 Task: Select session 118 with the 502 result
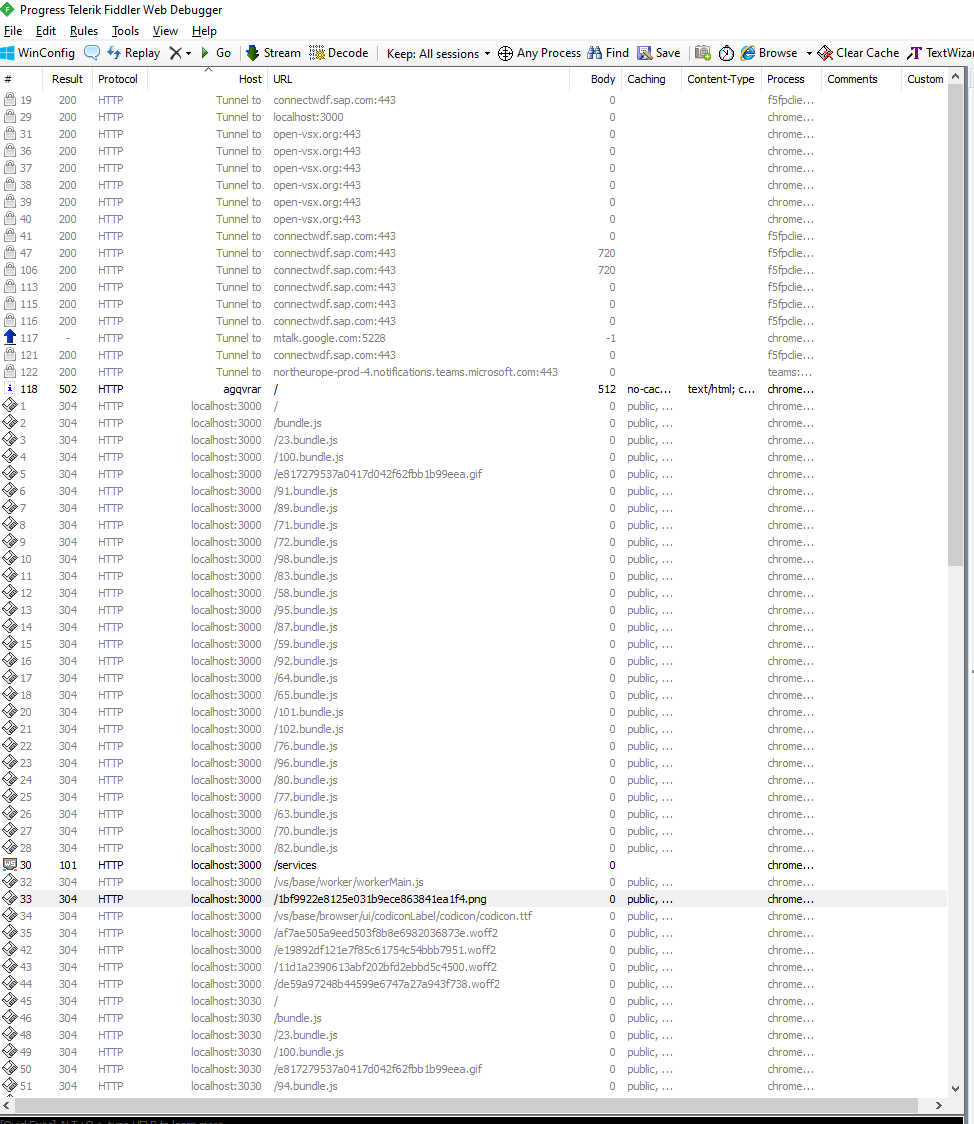pyautogui.click(x=300, y=388)
